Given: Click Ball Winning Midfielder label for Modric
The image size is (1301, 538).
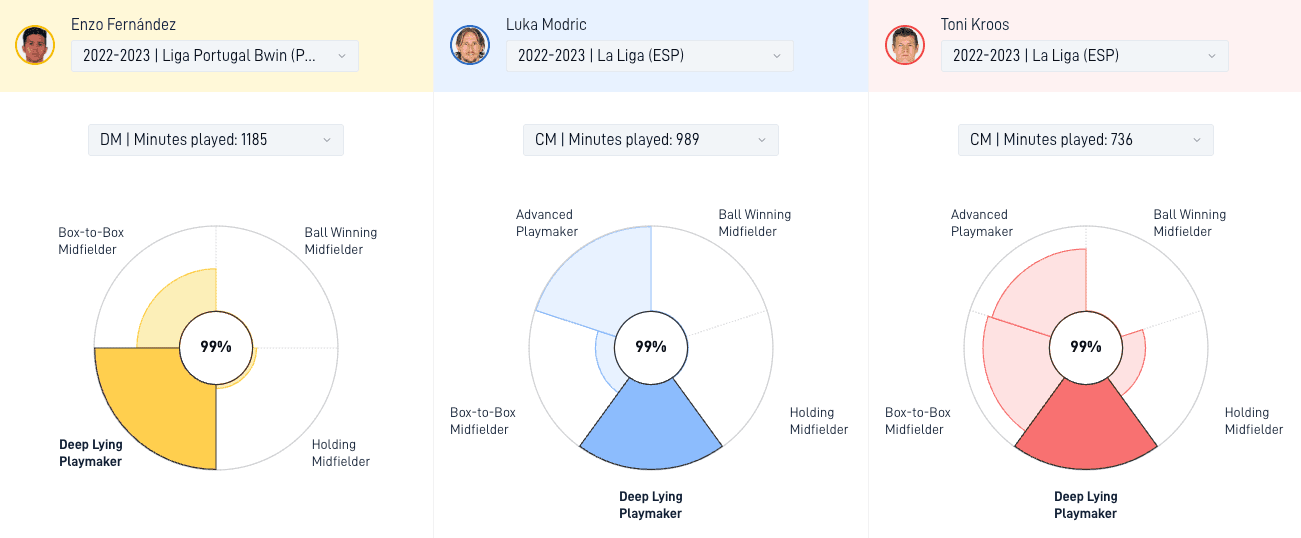Looking at the screenshot, I should 754,223.
